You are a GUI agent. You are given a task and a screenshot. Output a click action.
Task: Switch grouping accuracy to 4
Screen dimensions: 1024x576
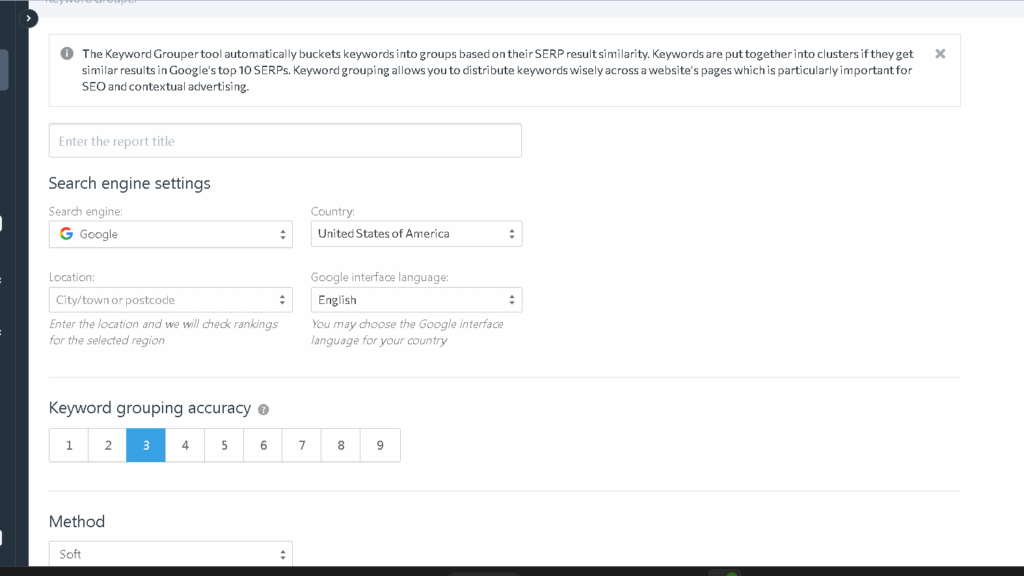185,445
